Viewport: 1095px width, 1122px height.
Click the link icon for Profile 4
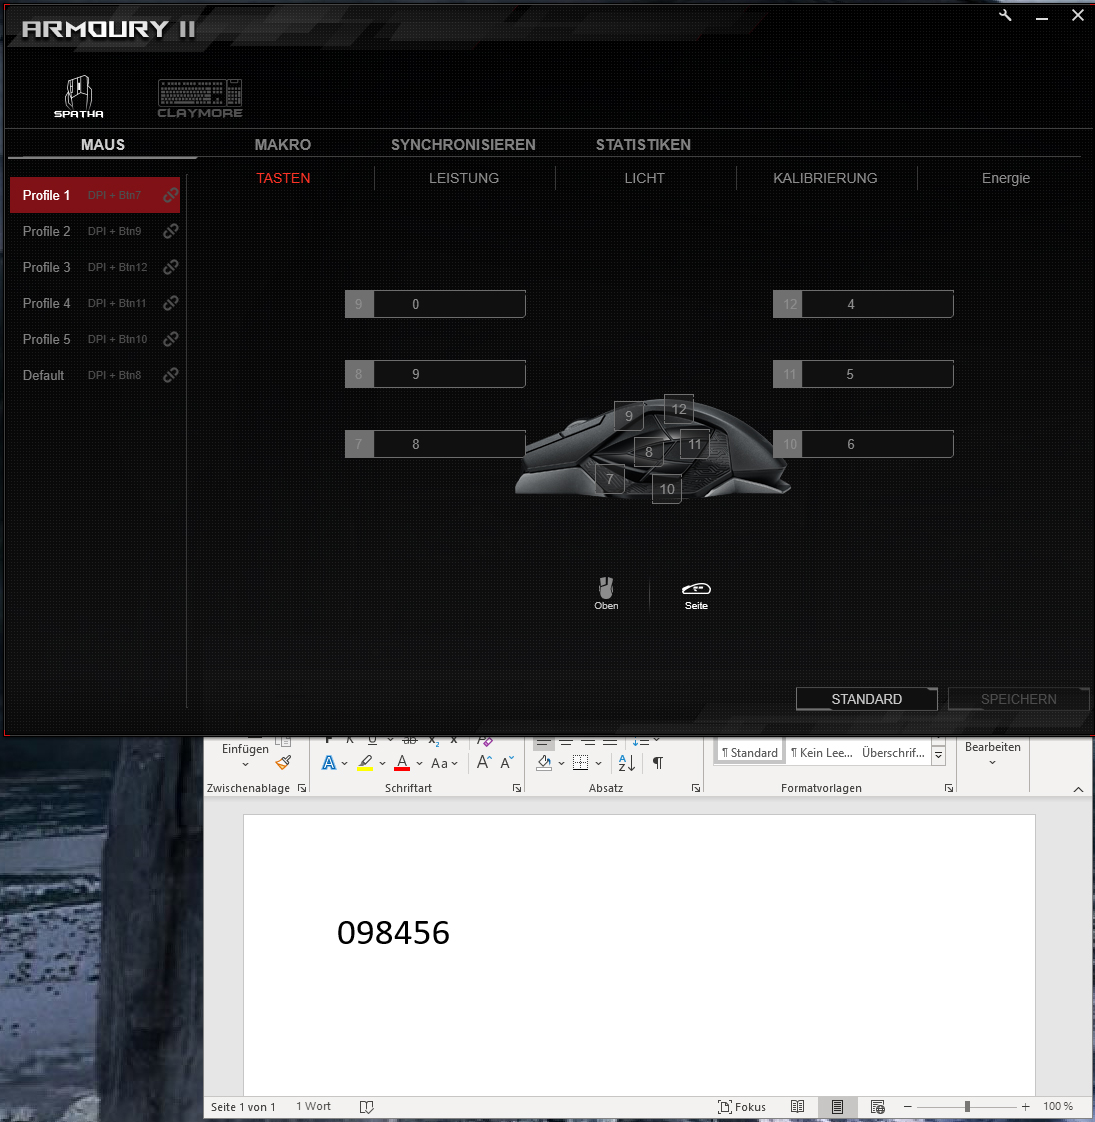point(170,303)
